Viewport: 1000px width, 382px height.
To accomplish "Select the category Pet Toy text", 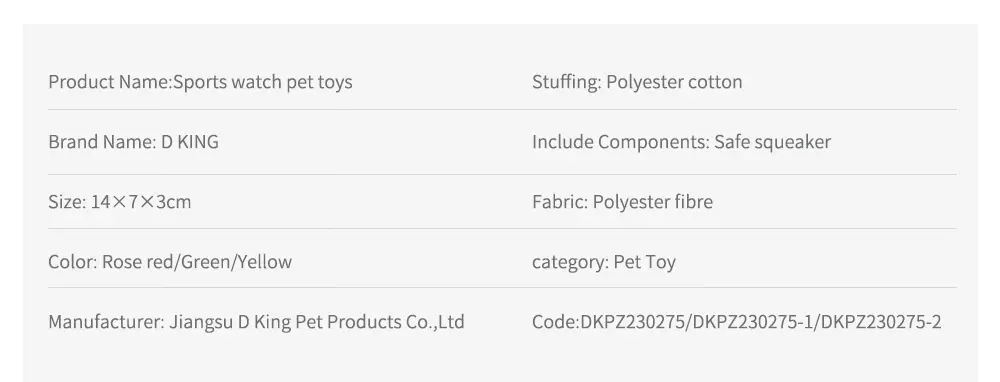I will tap(604, 262).
